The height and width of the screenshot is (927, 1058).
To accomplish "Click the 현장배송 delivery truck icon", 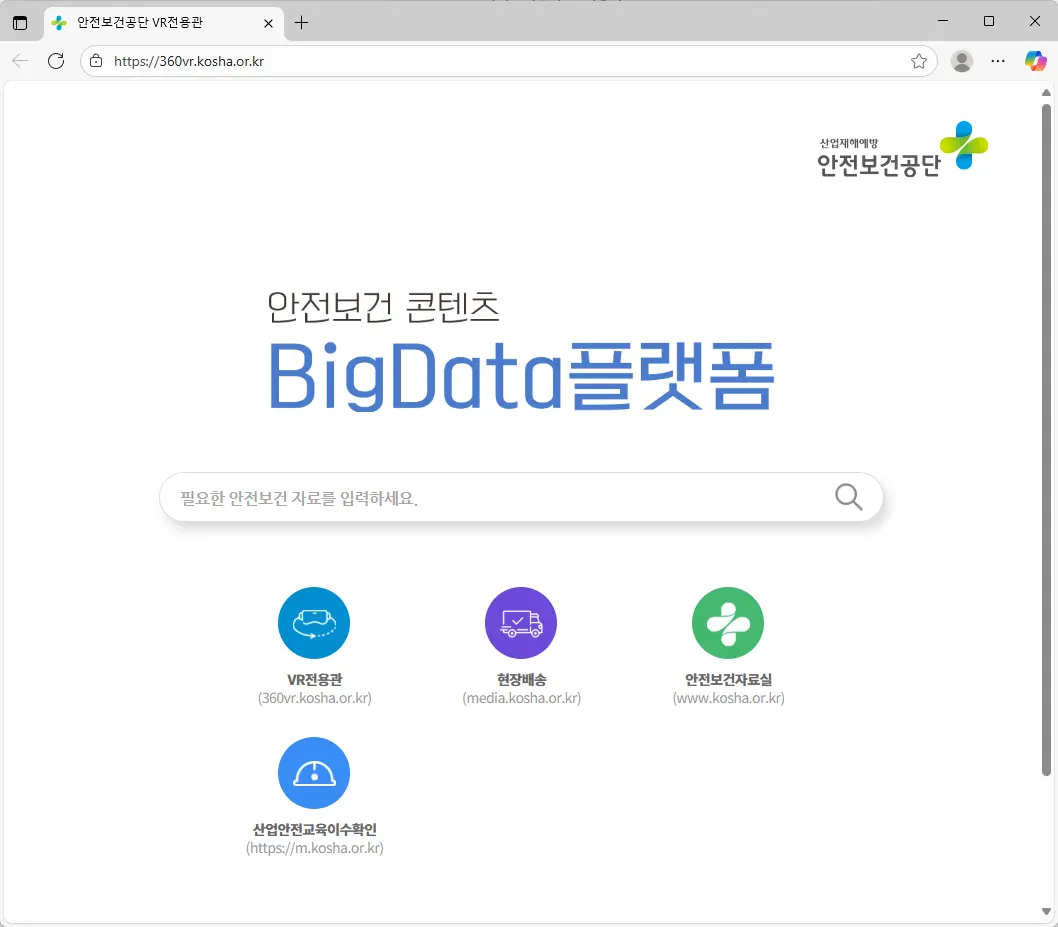I will pos(520,623).
